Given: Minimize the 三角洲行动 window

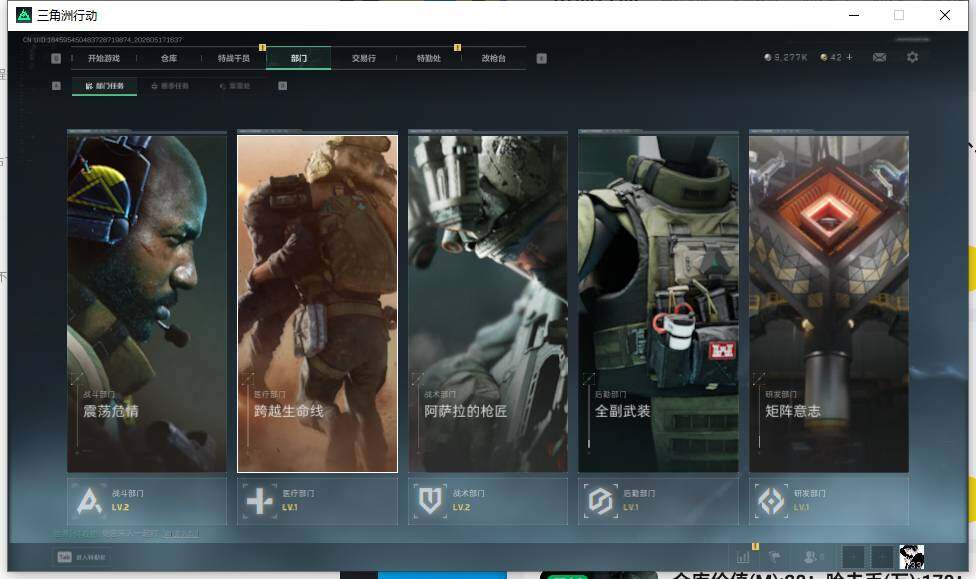Looking at the screenshot, I should 854,15.
